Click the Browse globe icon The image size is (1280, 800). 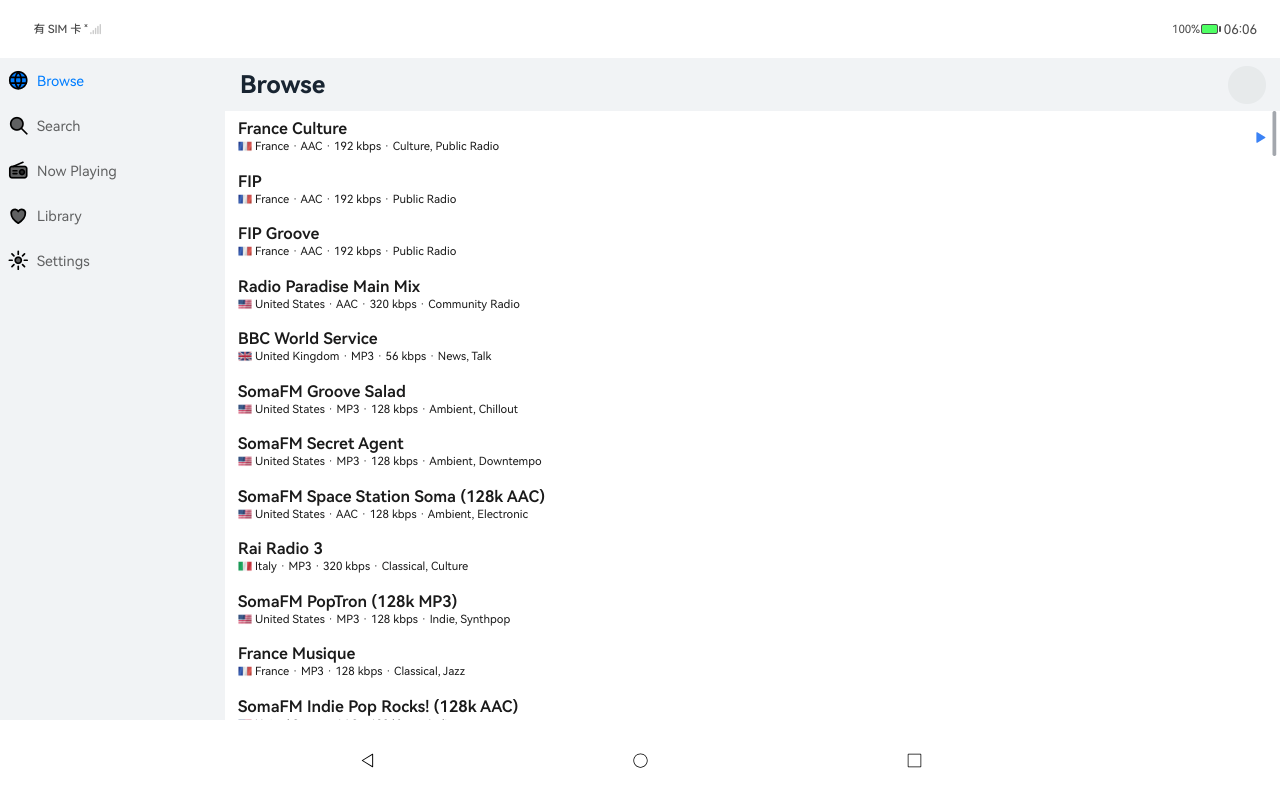(18, 81)
